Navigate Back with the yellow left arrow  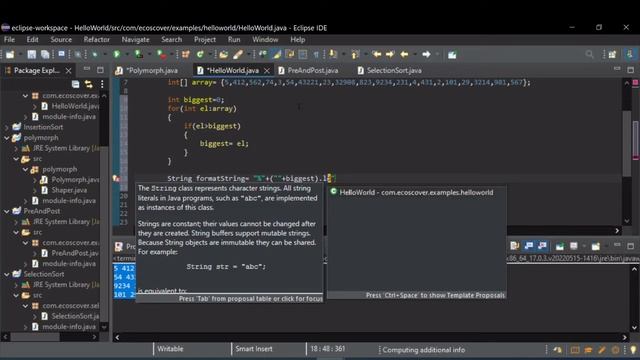404,54
